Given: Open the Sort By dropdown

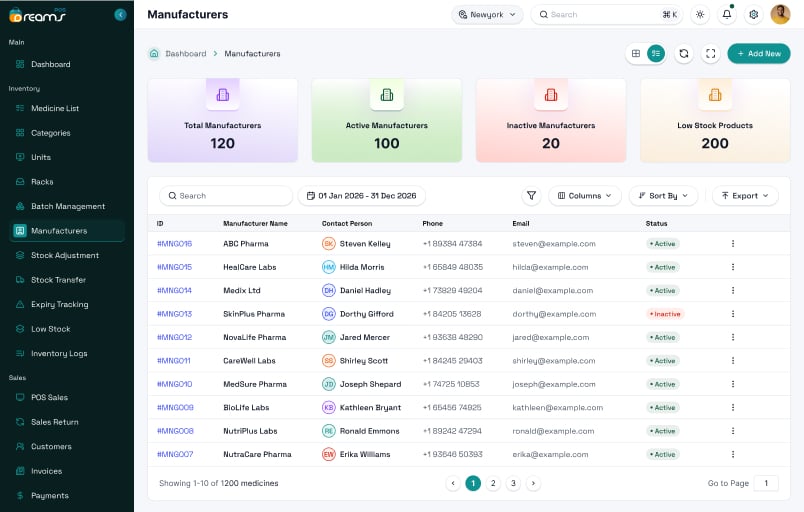Looking at the screenshot, I should tap(663, 196).
